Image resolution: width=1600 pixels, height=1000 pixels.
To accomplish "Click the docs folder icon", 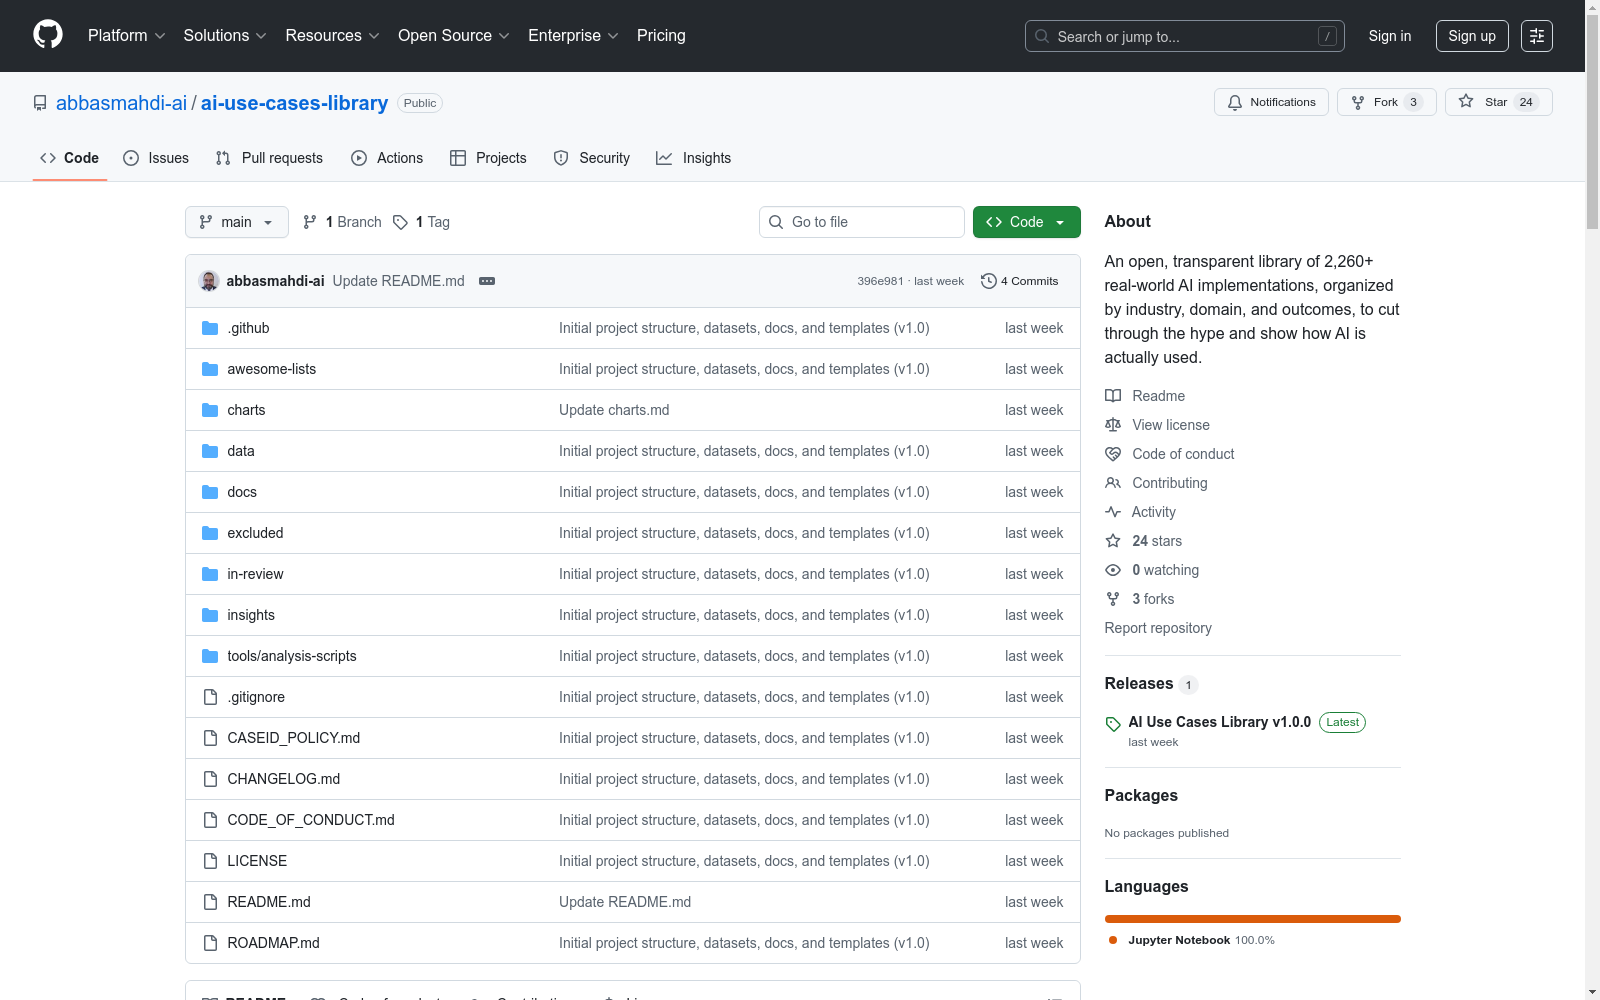I will (x=210, y=492).
